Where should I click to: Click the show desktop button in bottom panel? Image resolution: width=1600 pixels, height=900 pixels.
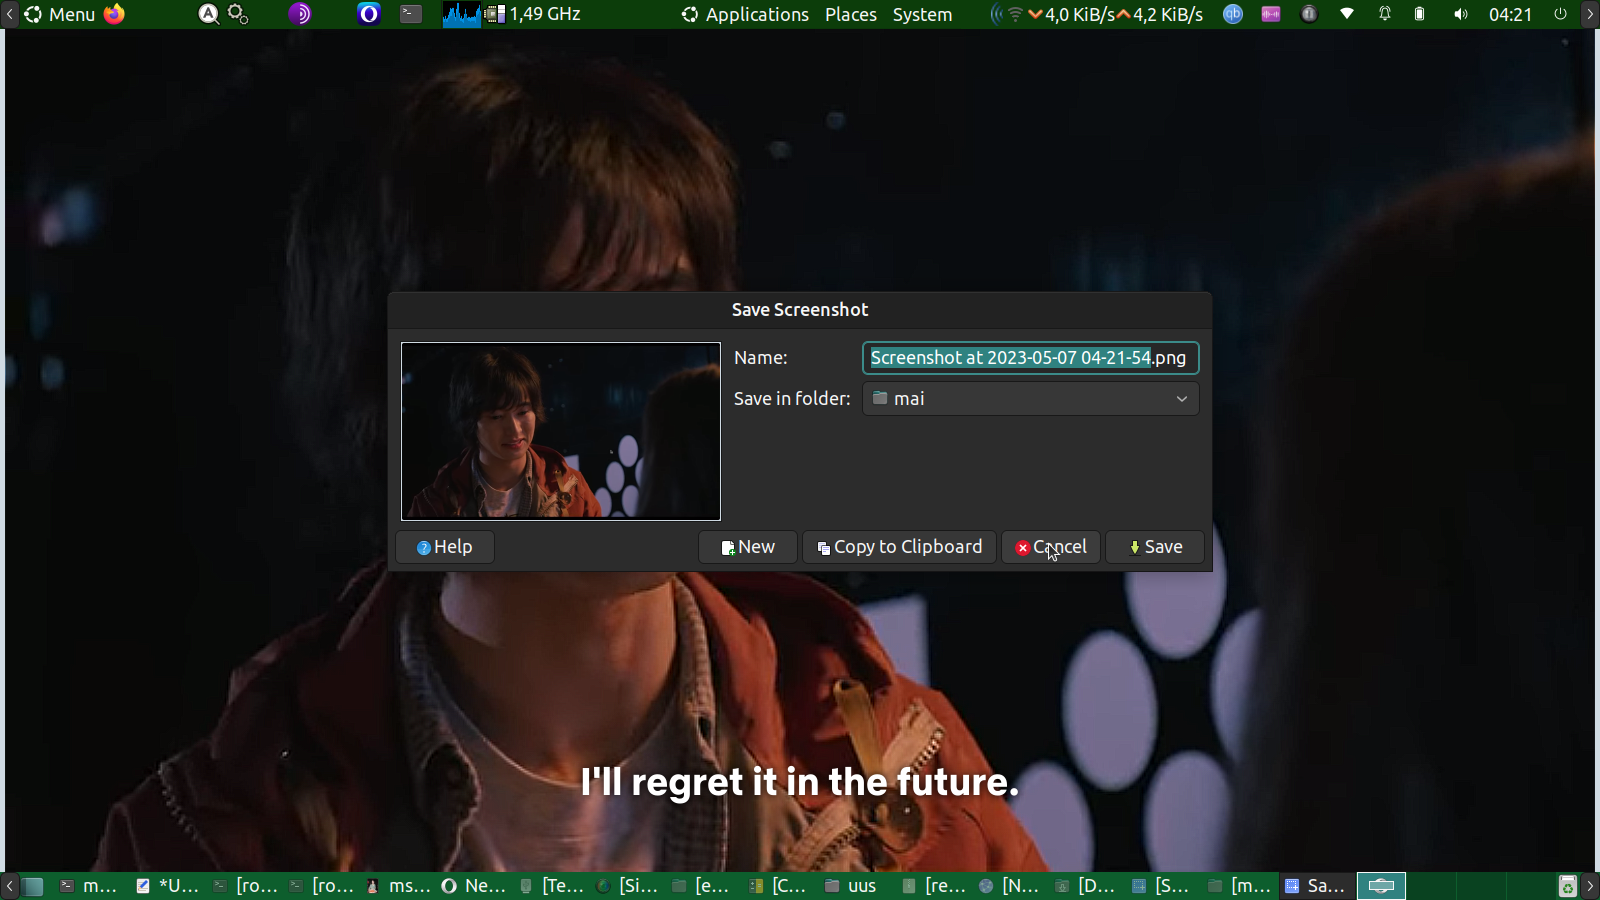coord(33,886)
